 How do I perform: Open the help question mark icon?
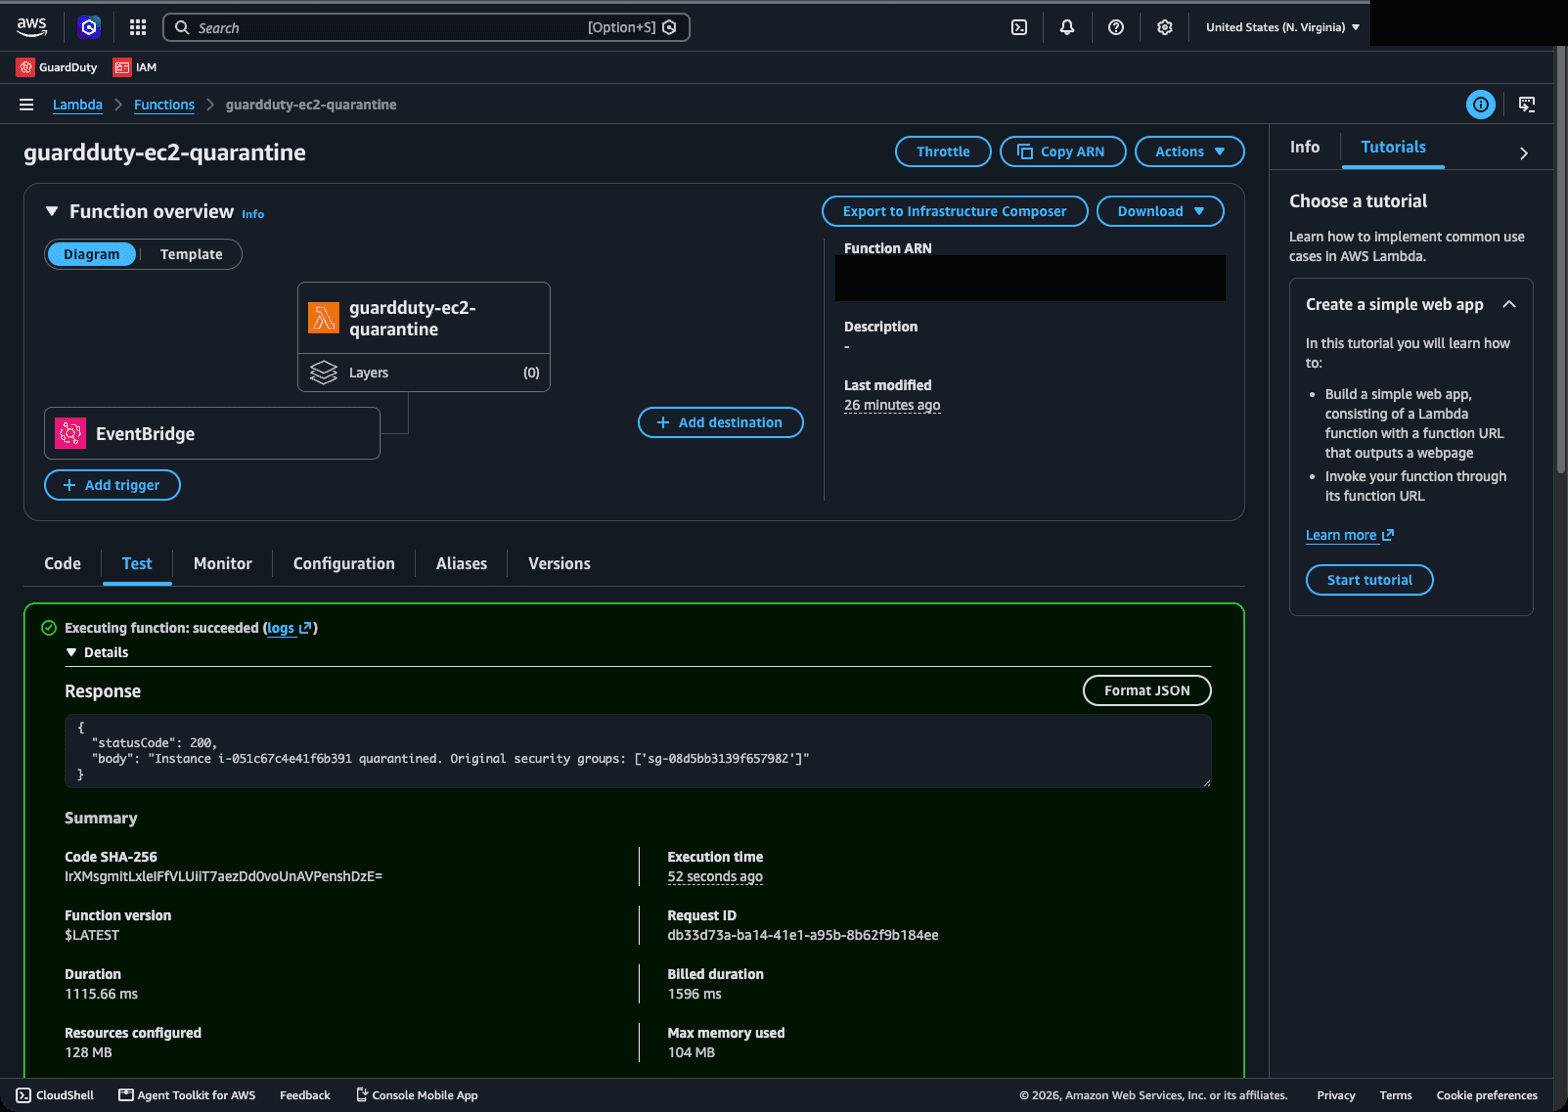[x=1116, y=27]
